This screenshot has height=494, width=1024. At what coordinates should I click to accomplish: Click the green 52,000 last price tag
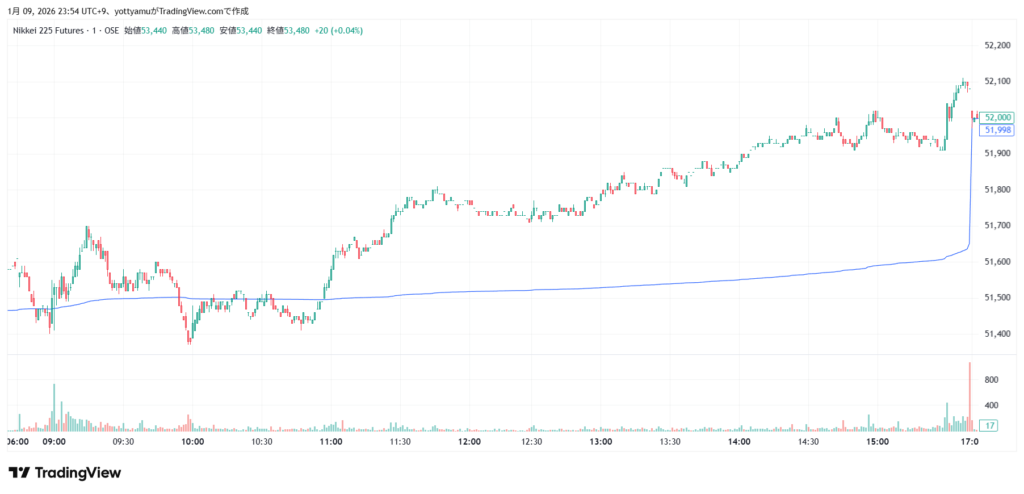coord(997,117)
